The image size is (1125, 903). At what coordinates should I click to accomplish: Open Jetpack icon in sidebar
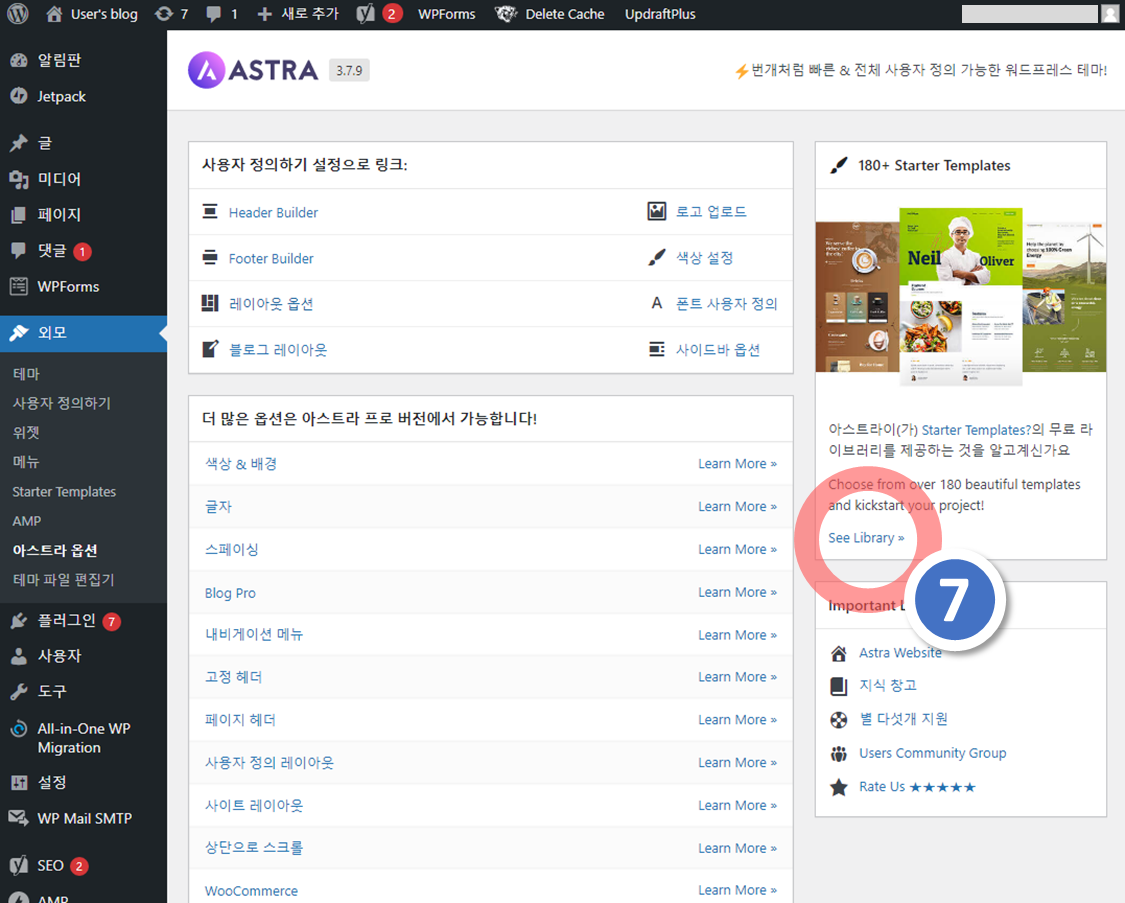[x=19, y=96]
